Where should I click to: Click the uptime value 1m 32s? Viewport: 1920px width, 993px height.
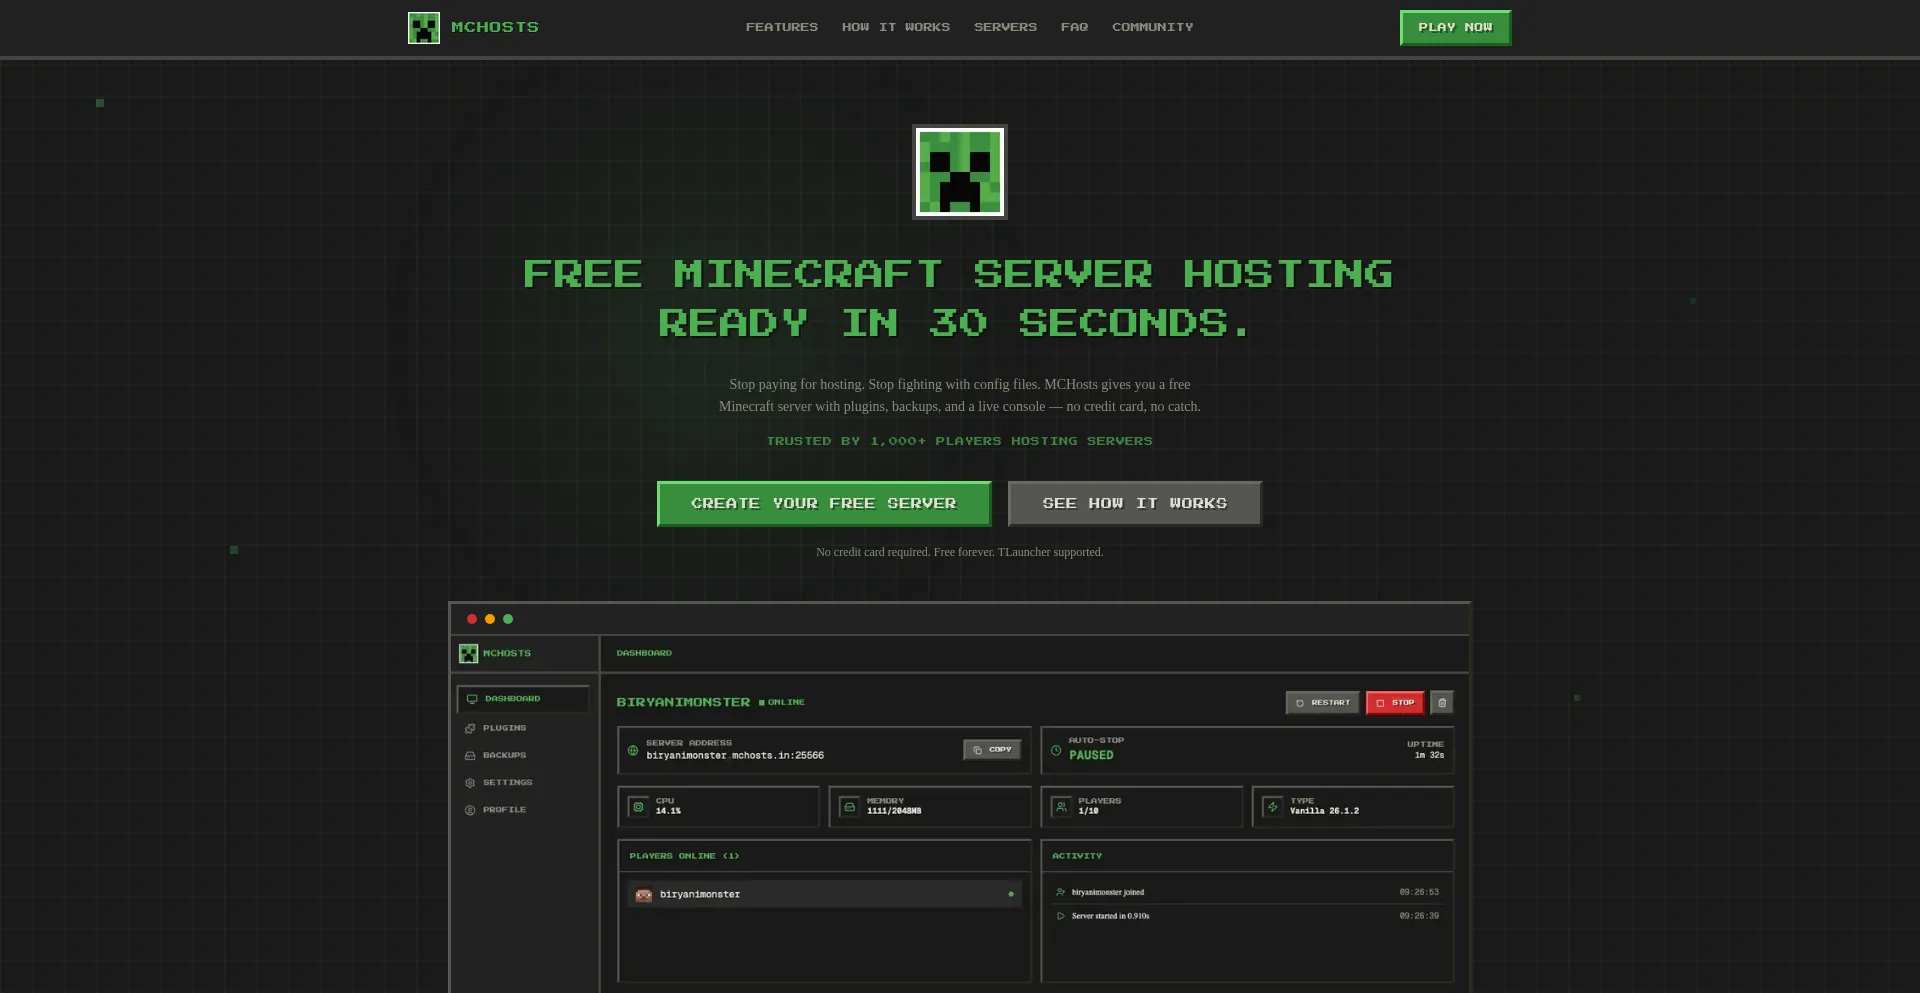tap(1429, 756)
